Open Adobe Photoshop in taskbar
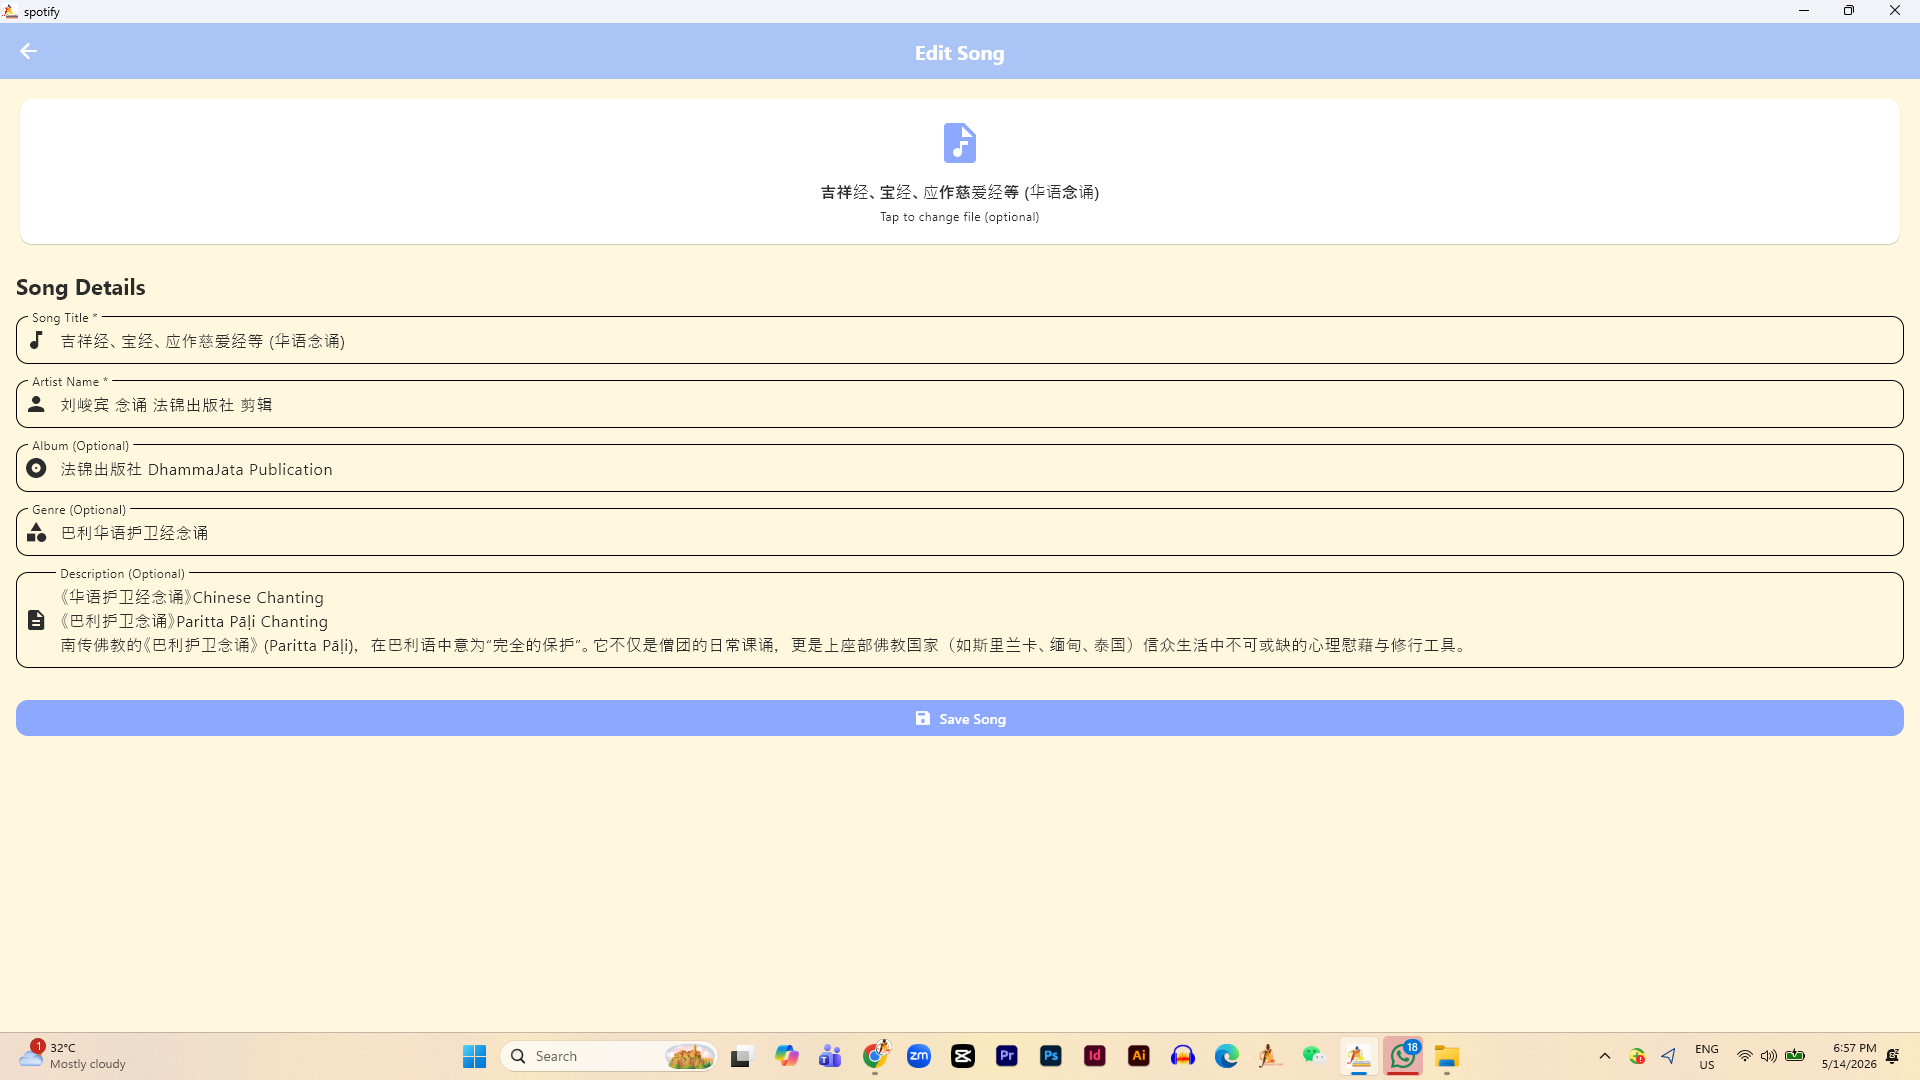1920x1080 pixels. coord(1051,1056)
